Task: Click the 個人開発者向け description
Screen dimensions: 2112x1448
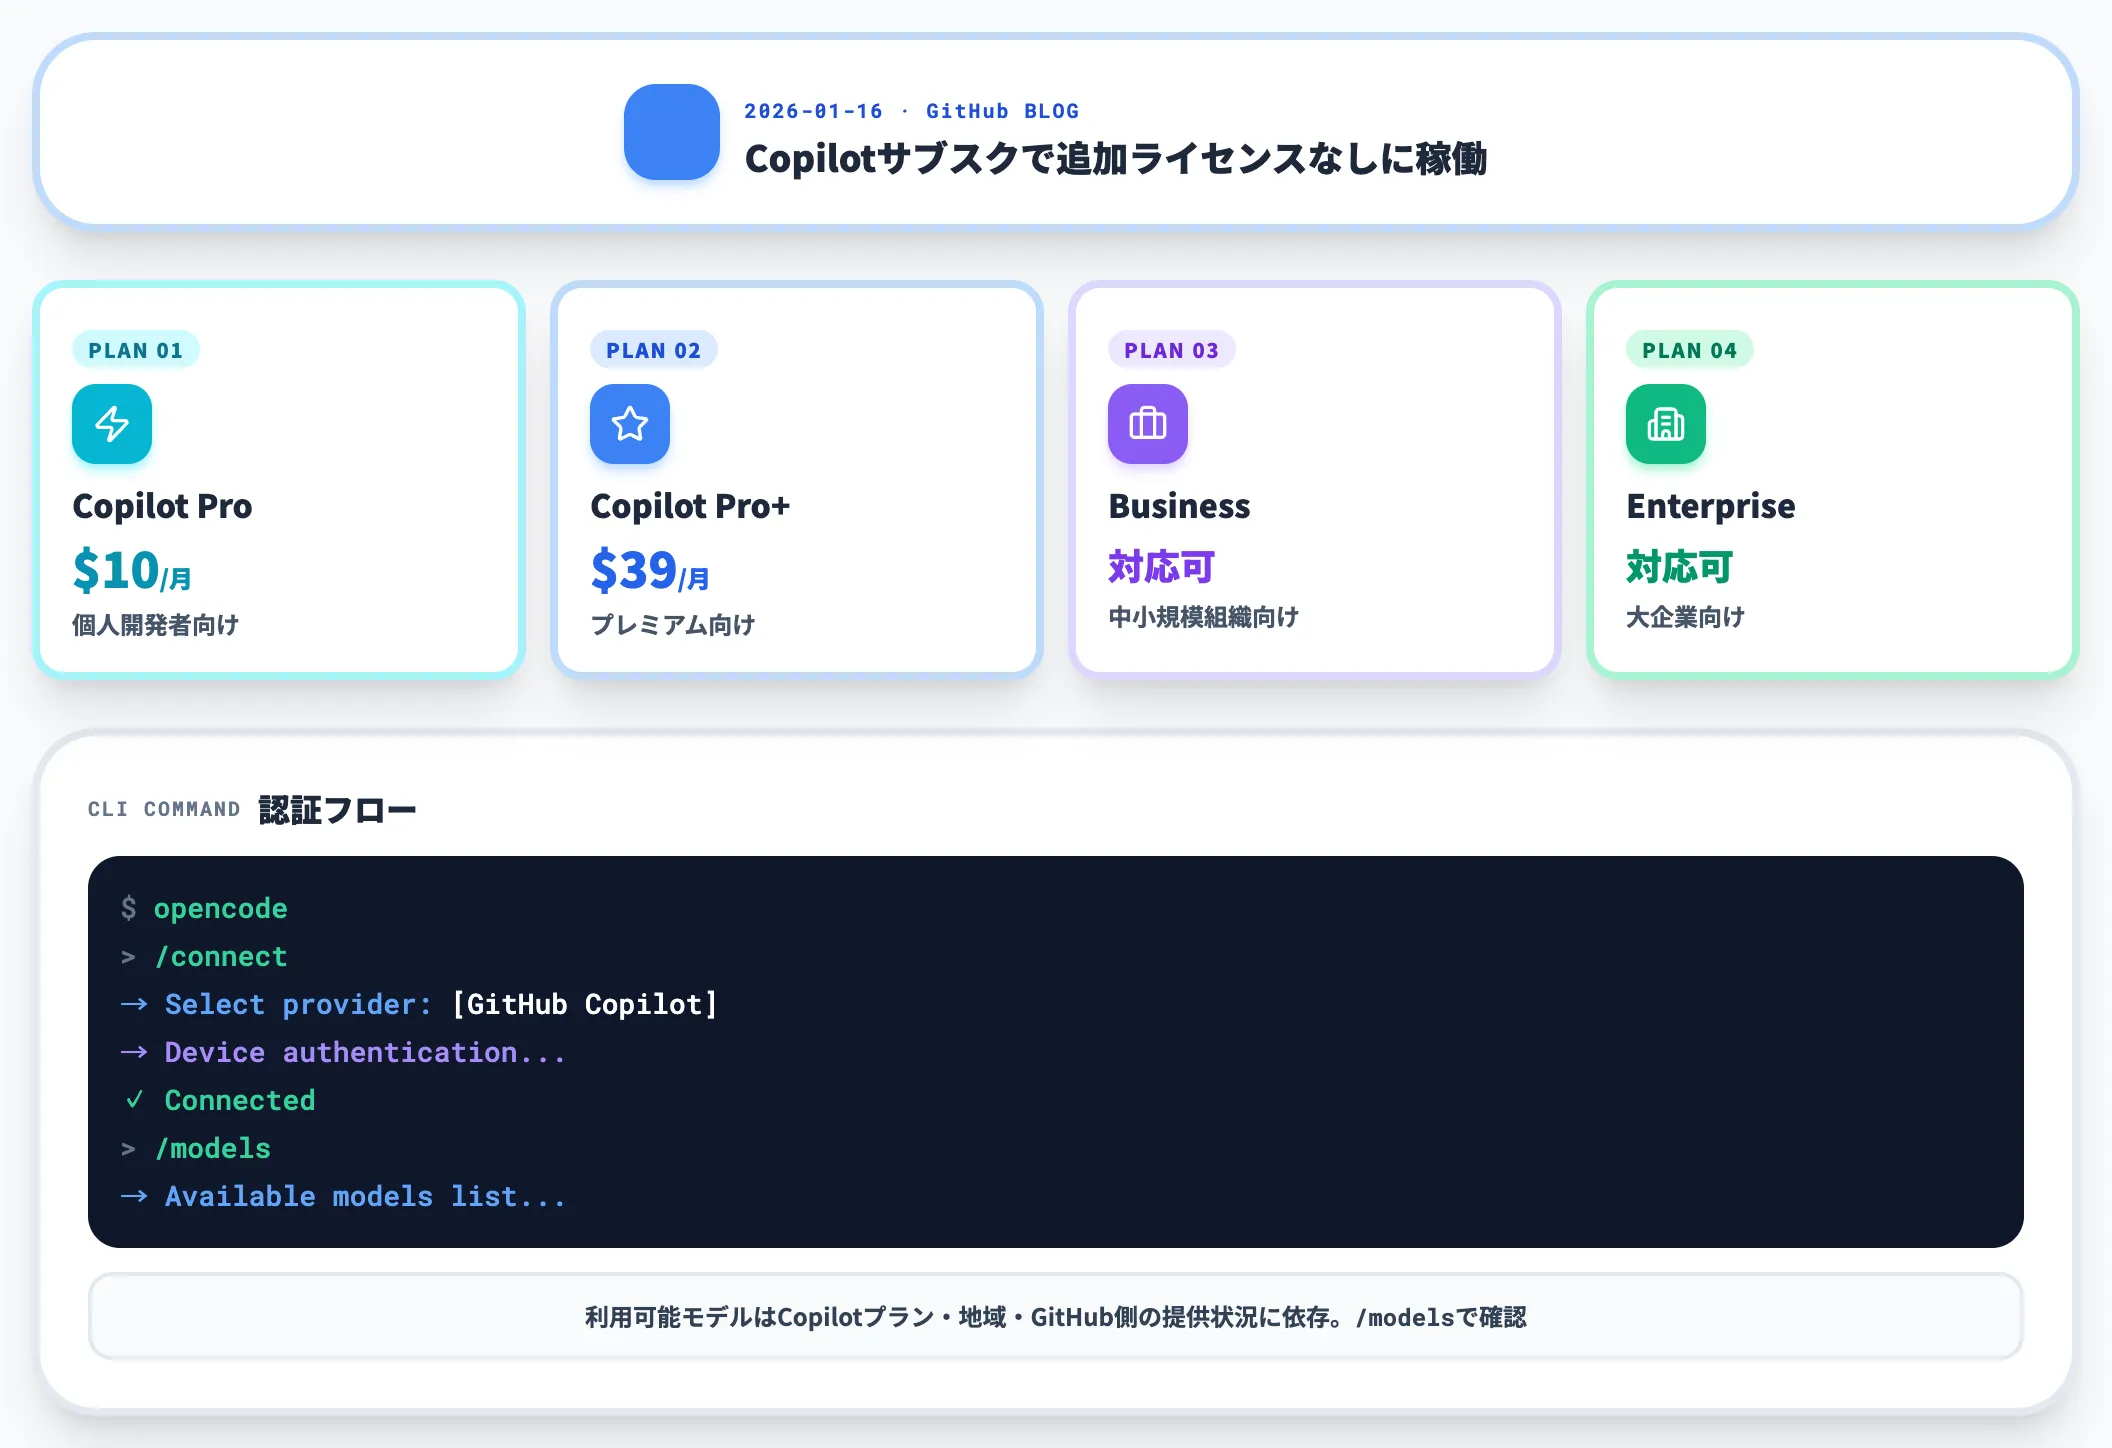Action: click(155, 625)
